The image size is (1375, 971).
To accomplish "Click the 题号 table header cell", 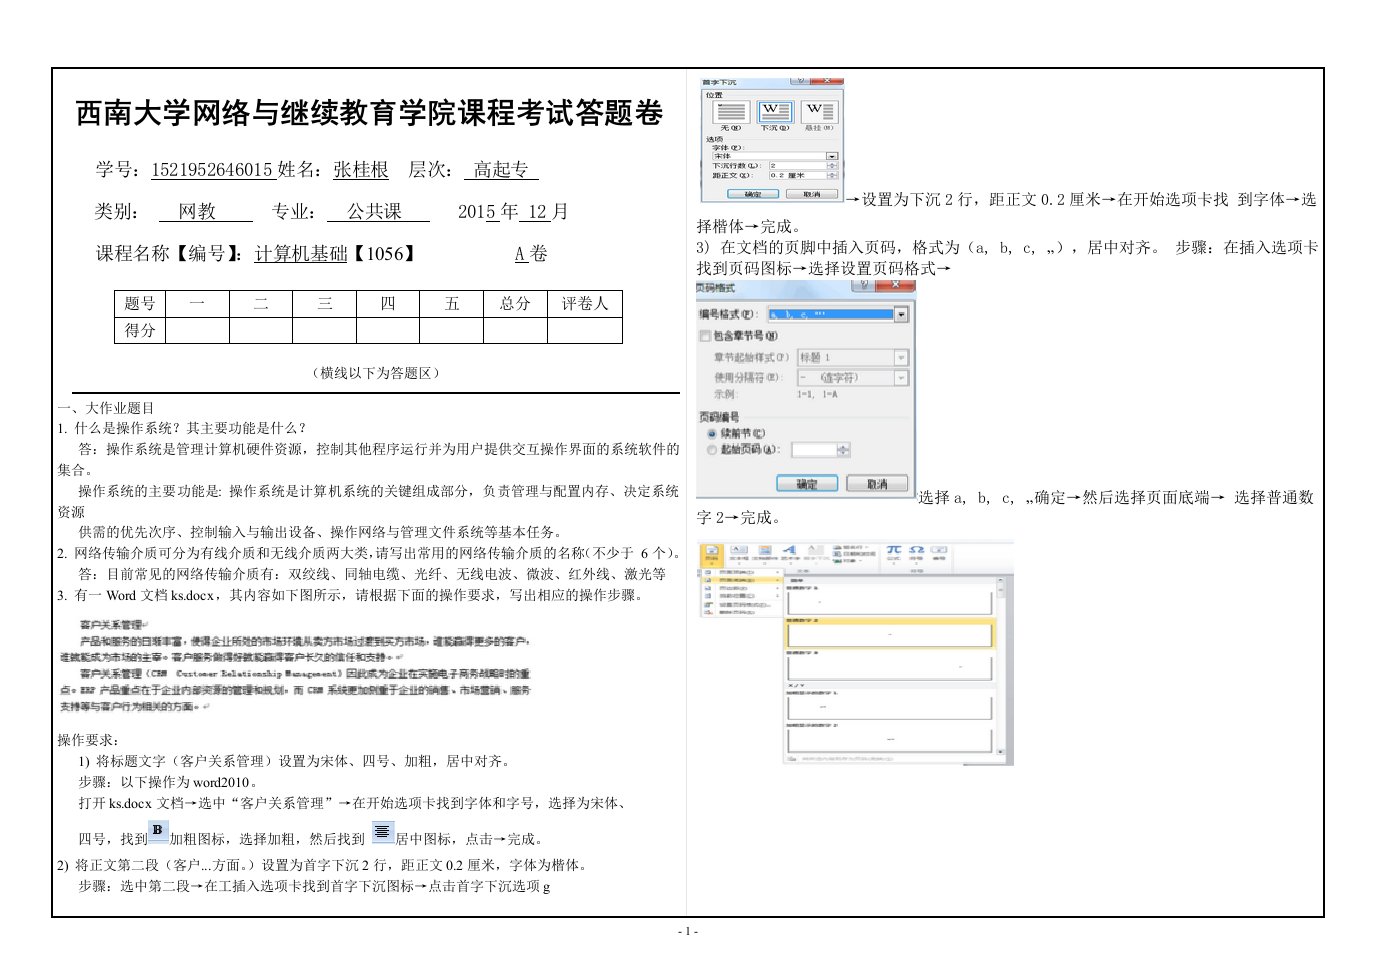I will pos(140,304).
